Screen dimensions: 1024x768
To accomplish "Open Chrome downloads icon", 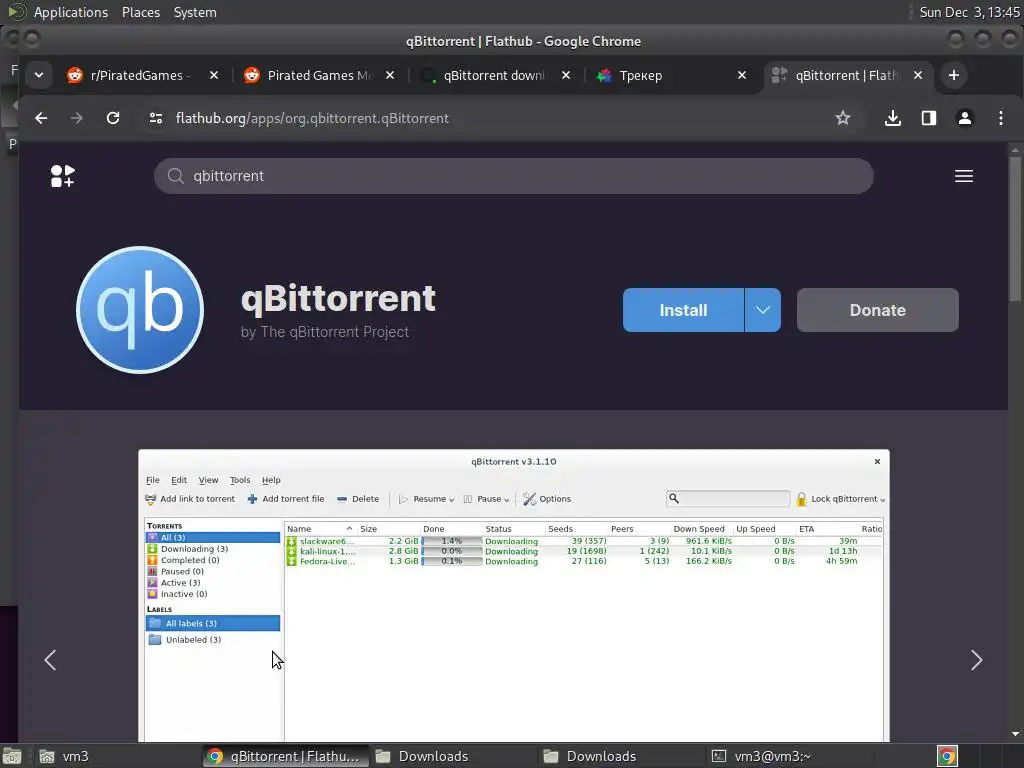I will pyautogui.click(x=893, y=118).
